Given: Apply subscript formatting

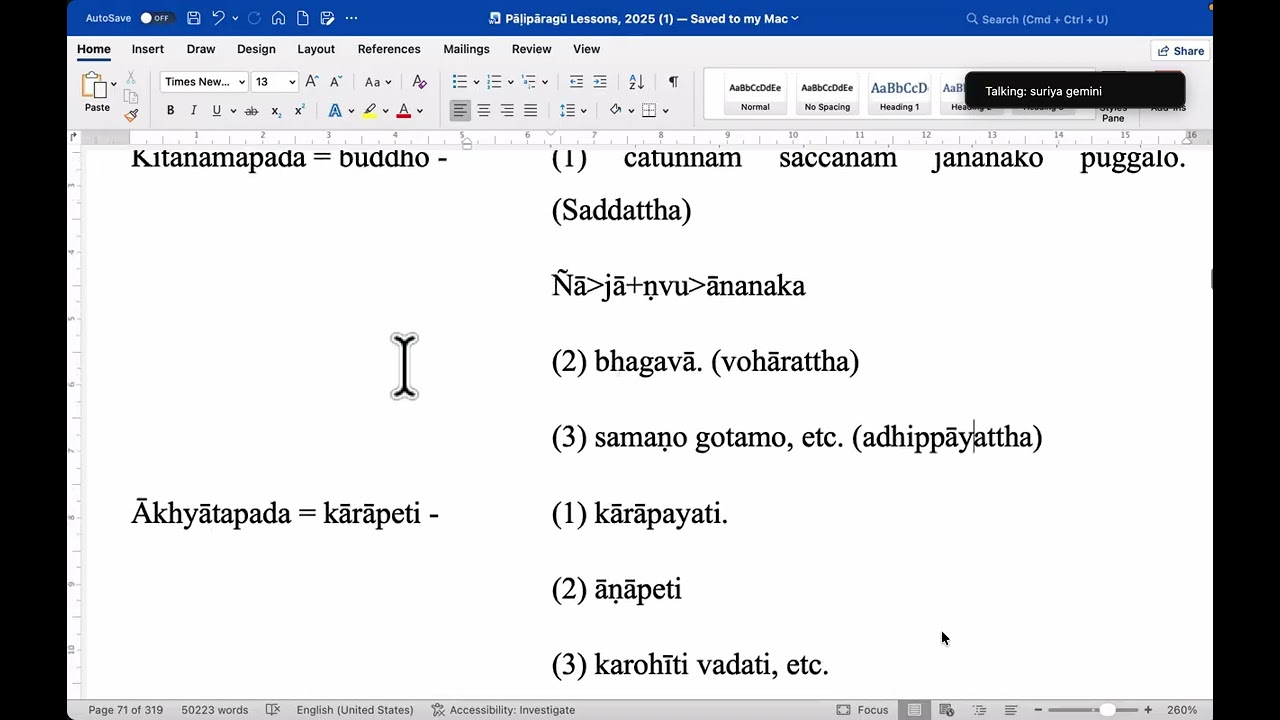Looking at the screenshot, I should point(276,110).
